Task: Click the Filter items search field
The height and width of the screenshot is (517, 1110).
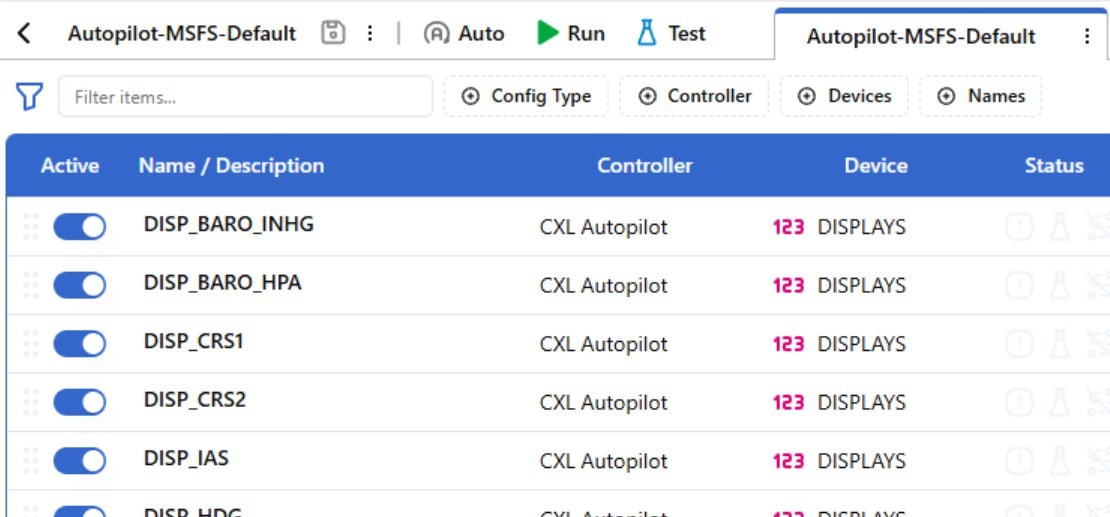Action: pyautogui.click(x=245, y=97)
